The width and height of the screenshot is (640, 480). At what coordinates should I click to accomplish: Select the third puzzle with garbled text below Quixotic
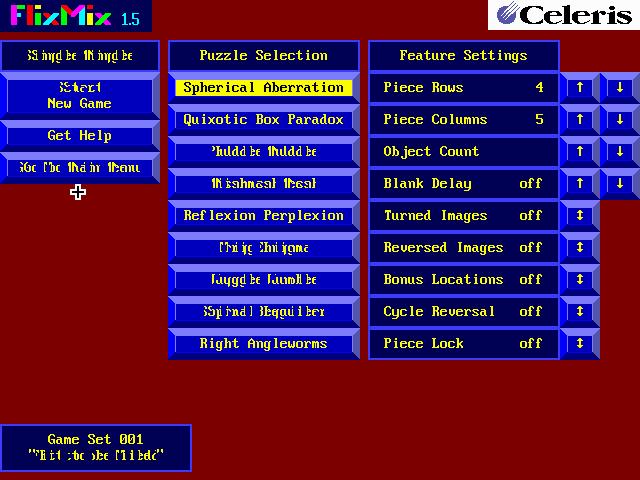click(x=264, y=151)
